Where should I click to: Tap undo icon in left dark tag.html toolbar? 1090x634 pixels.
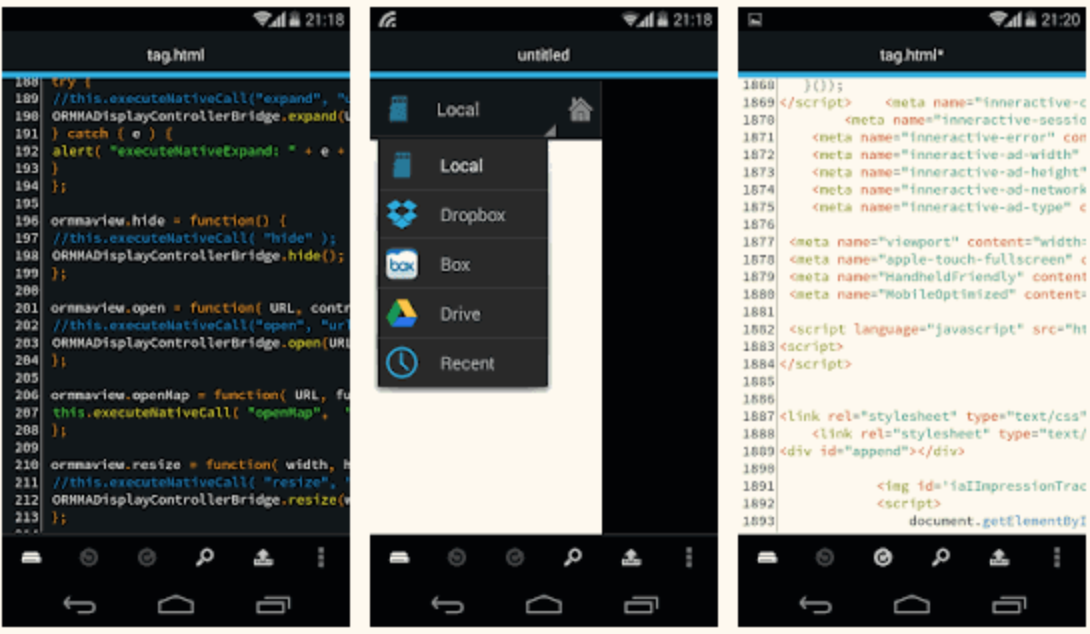coord(89,558)
